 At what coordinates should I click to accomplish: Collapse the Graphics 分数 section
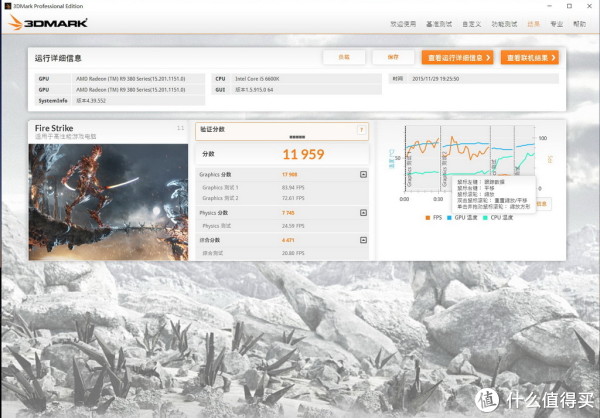coord(363,175)
